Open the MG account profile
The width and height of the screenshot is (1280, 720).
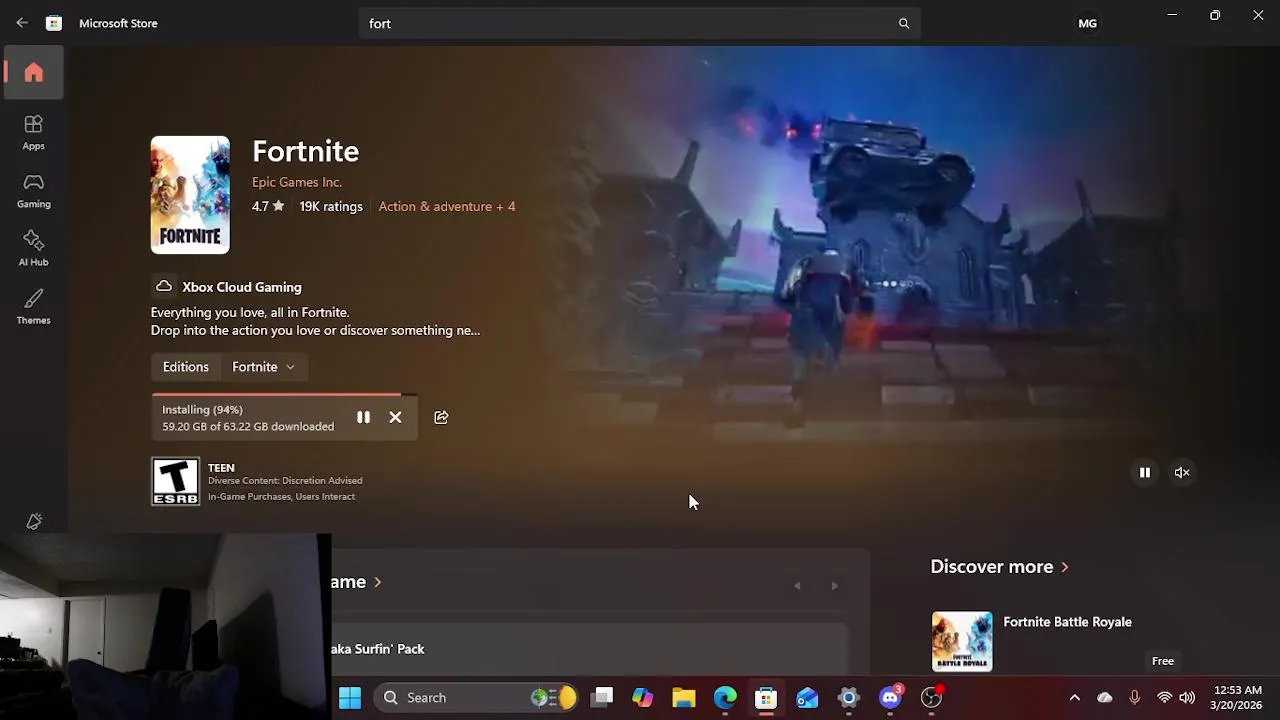coord(1087,23)
